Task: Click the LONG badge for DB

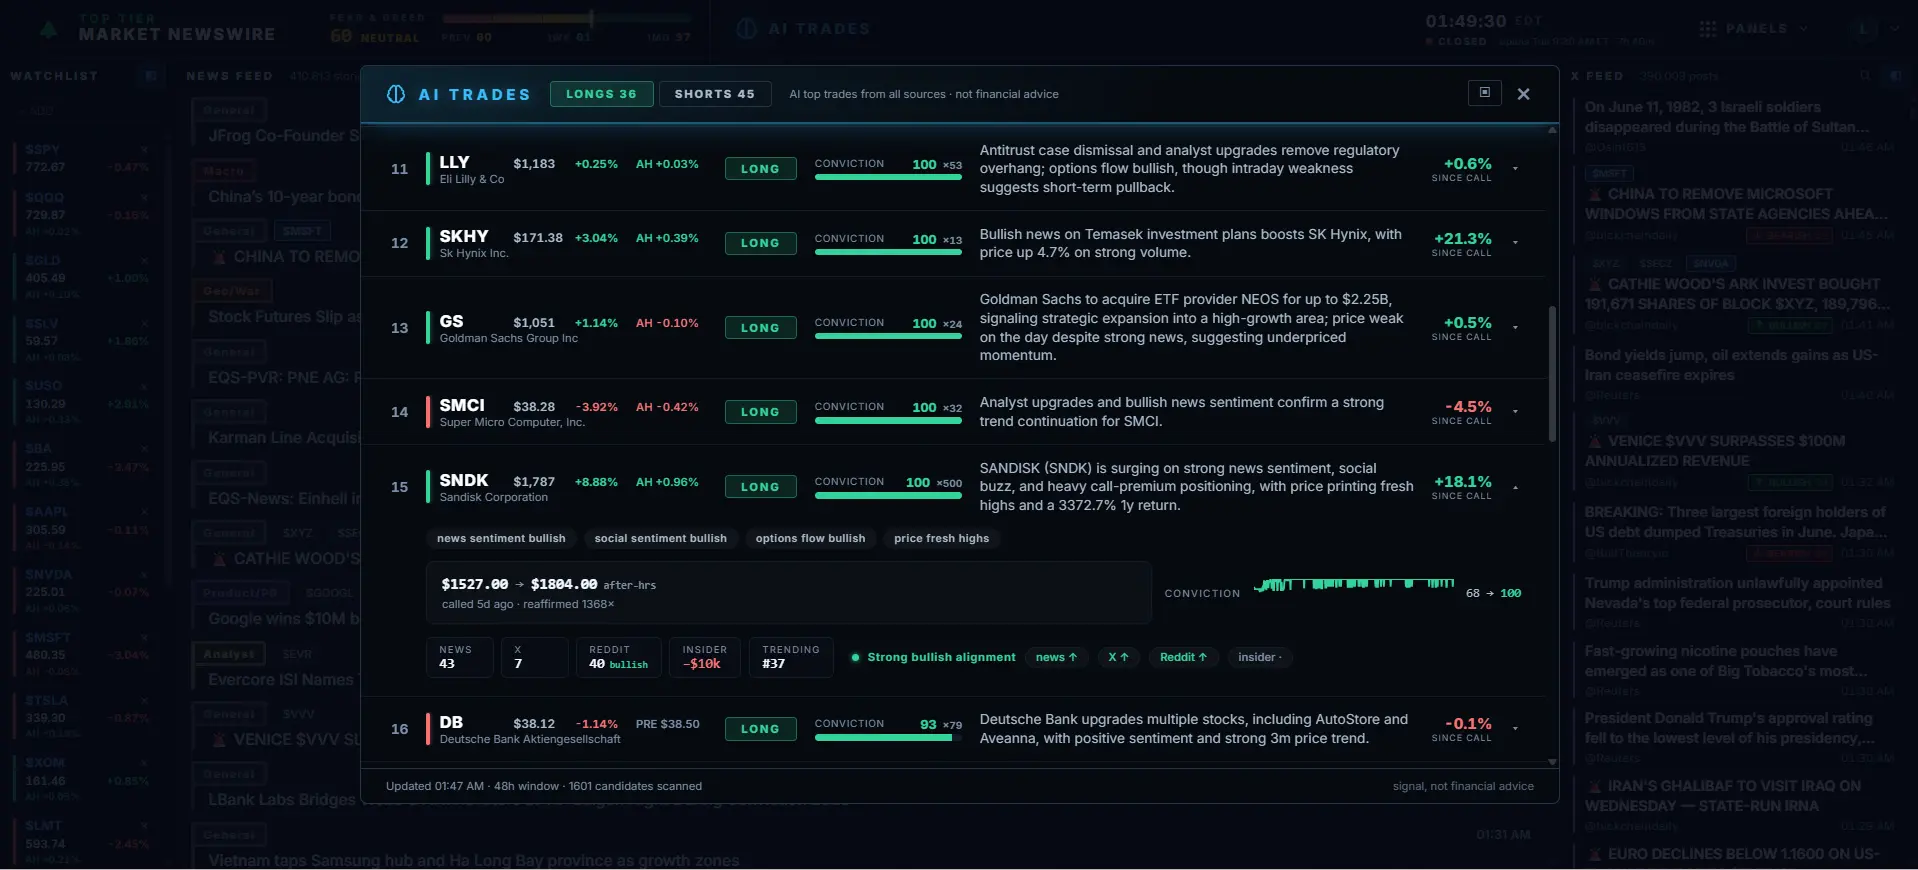Action: point(760,729)
